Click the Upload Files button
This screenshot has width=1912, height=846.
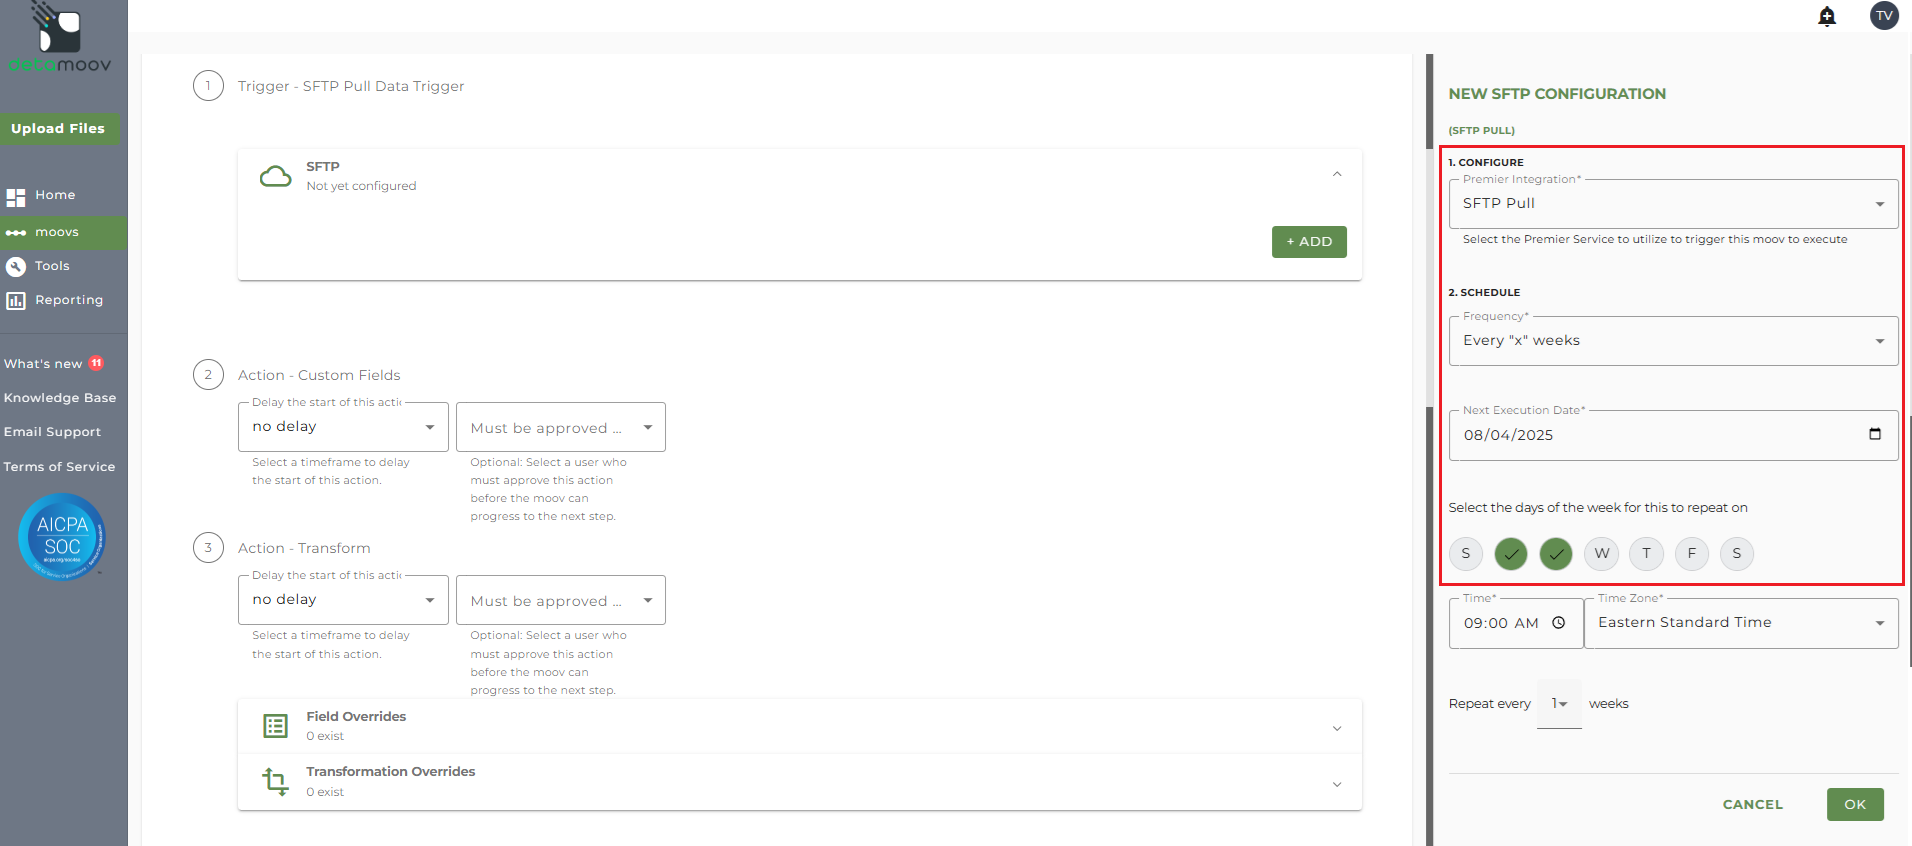click(58, 129)
